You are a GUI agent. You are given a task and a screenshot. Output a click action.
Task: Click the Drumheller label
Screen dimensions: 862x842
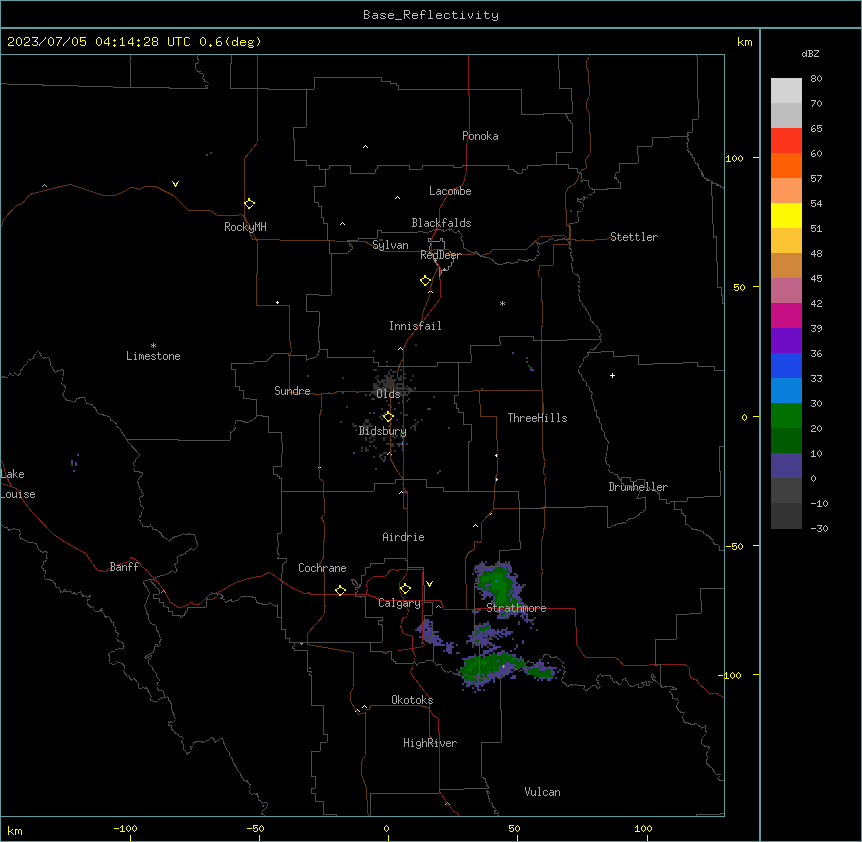(x=638, y=487)
